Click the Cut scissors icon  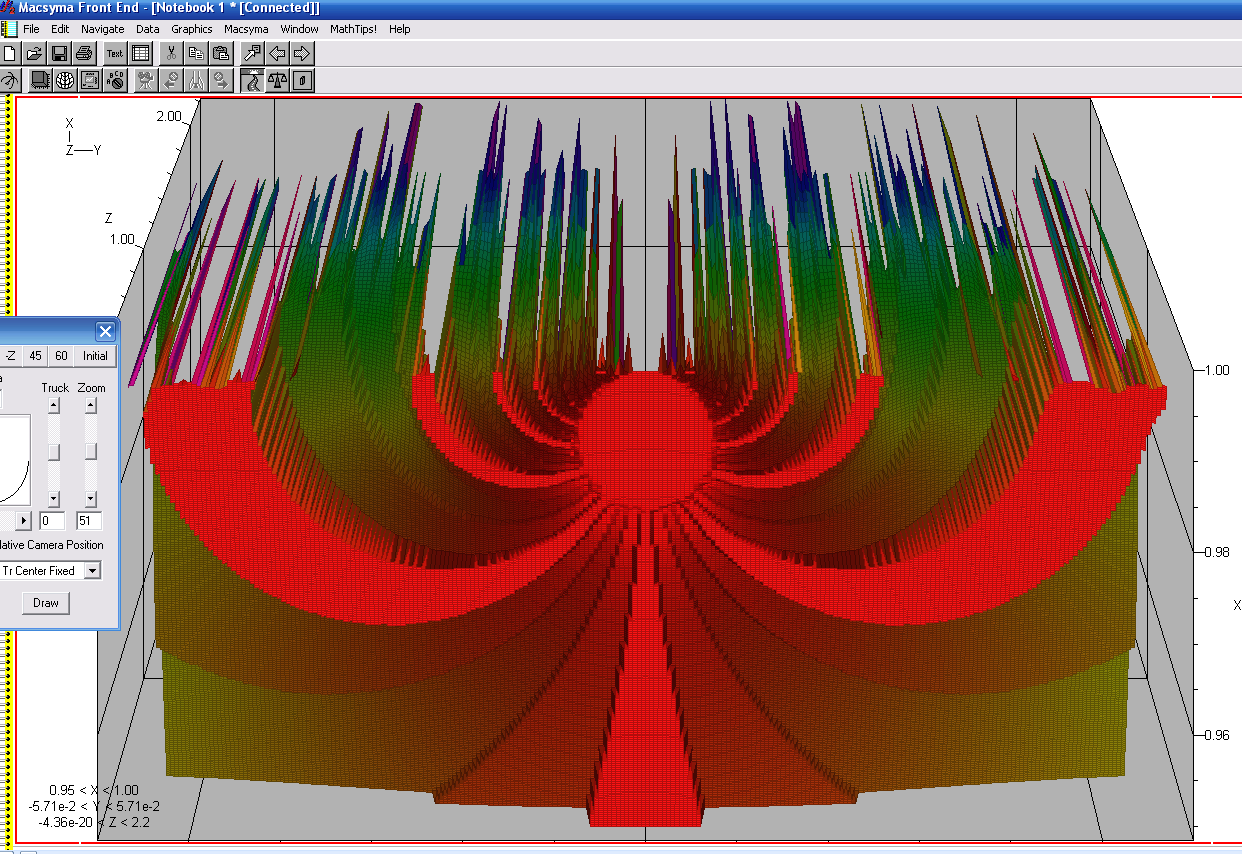171,54
